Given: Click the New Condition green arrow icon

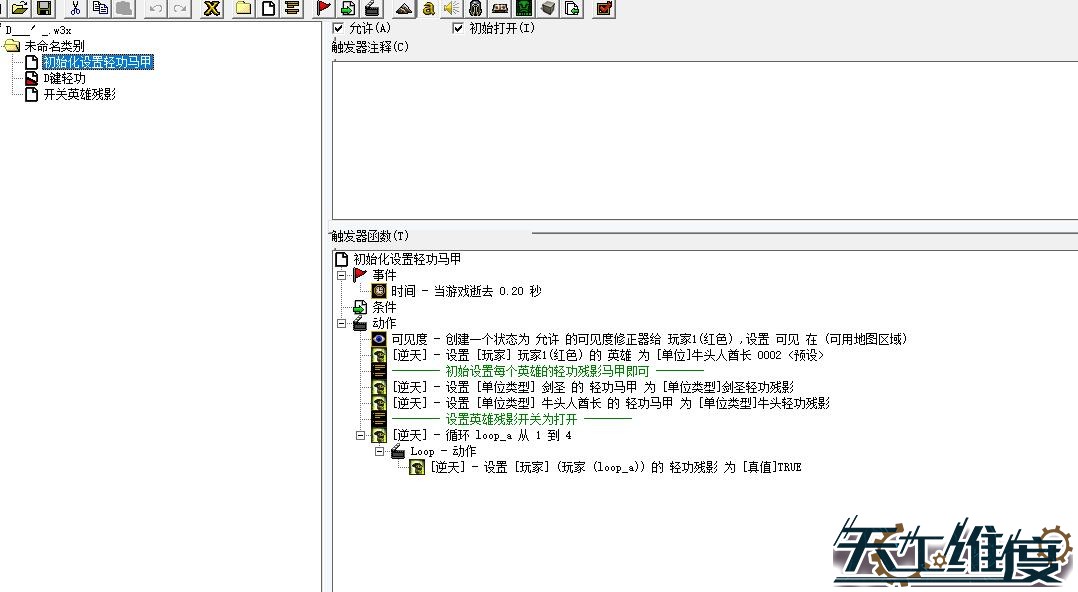Looking at the screenshot, I should click(347, 9).
